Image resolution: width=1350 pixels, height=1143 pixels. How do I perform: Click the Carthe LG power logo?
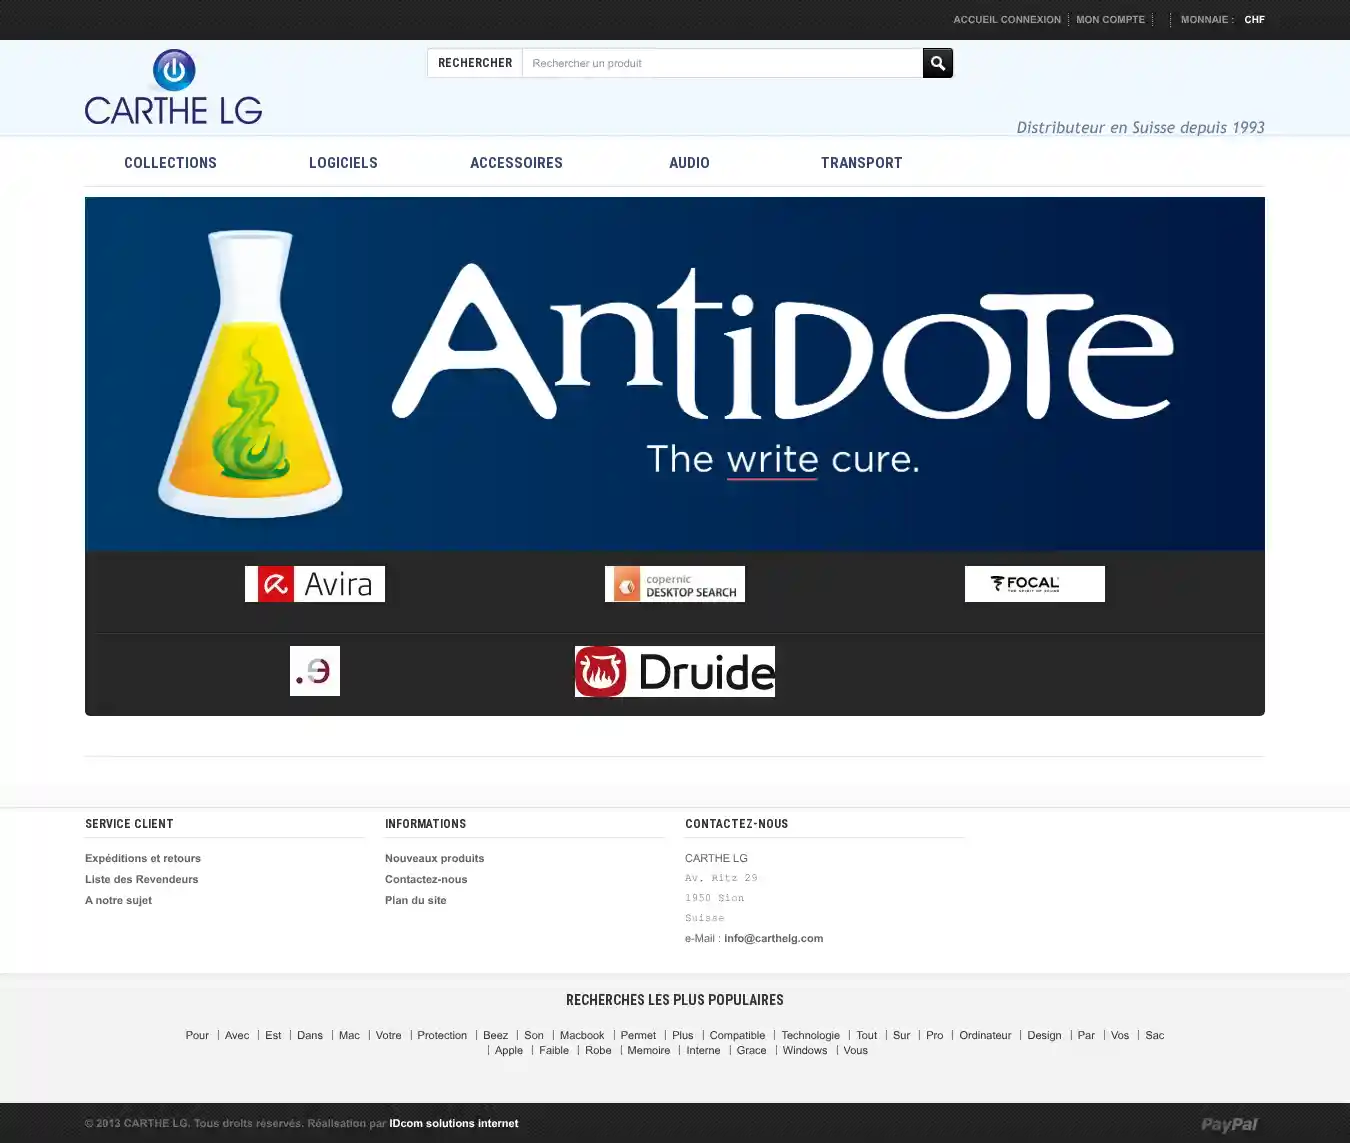pyautogui.click(x=173, y=88)
